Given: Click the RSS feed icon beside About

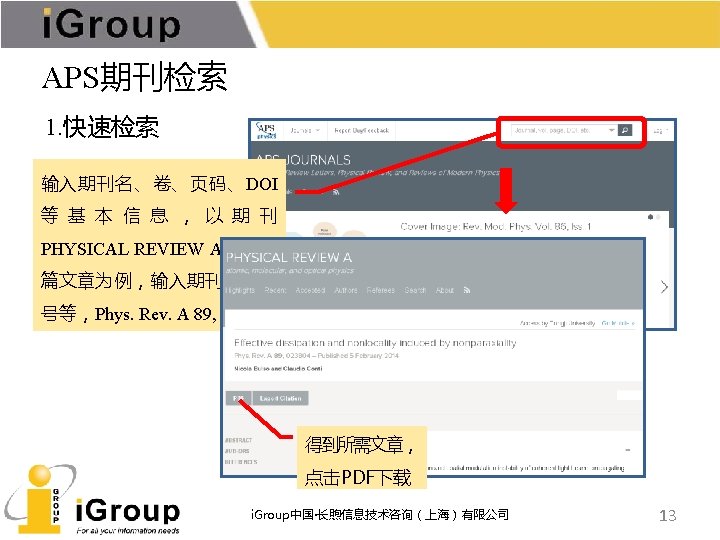Looking at the screenshot, I should pos(467,290).
